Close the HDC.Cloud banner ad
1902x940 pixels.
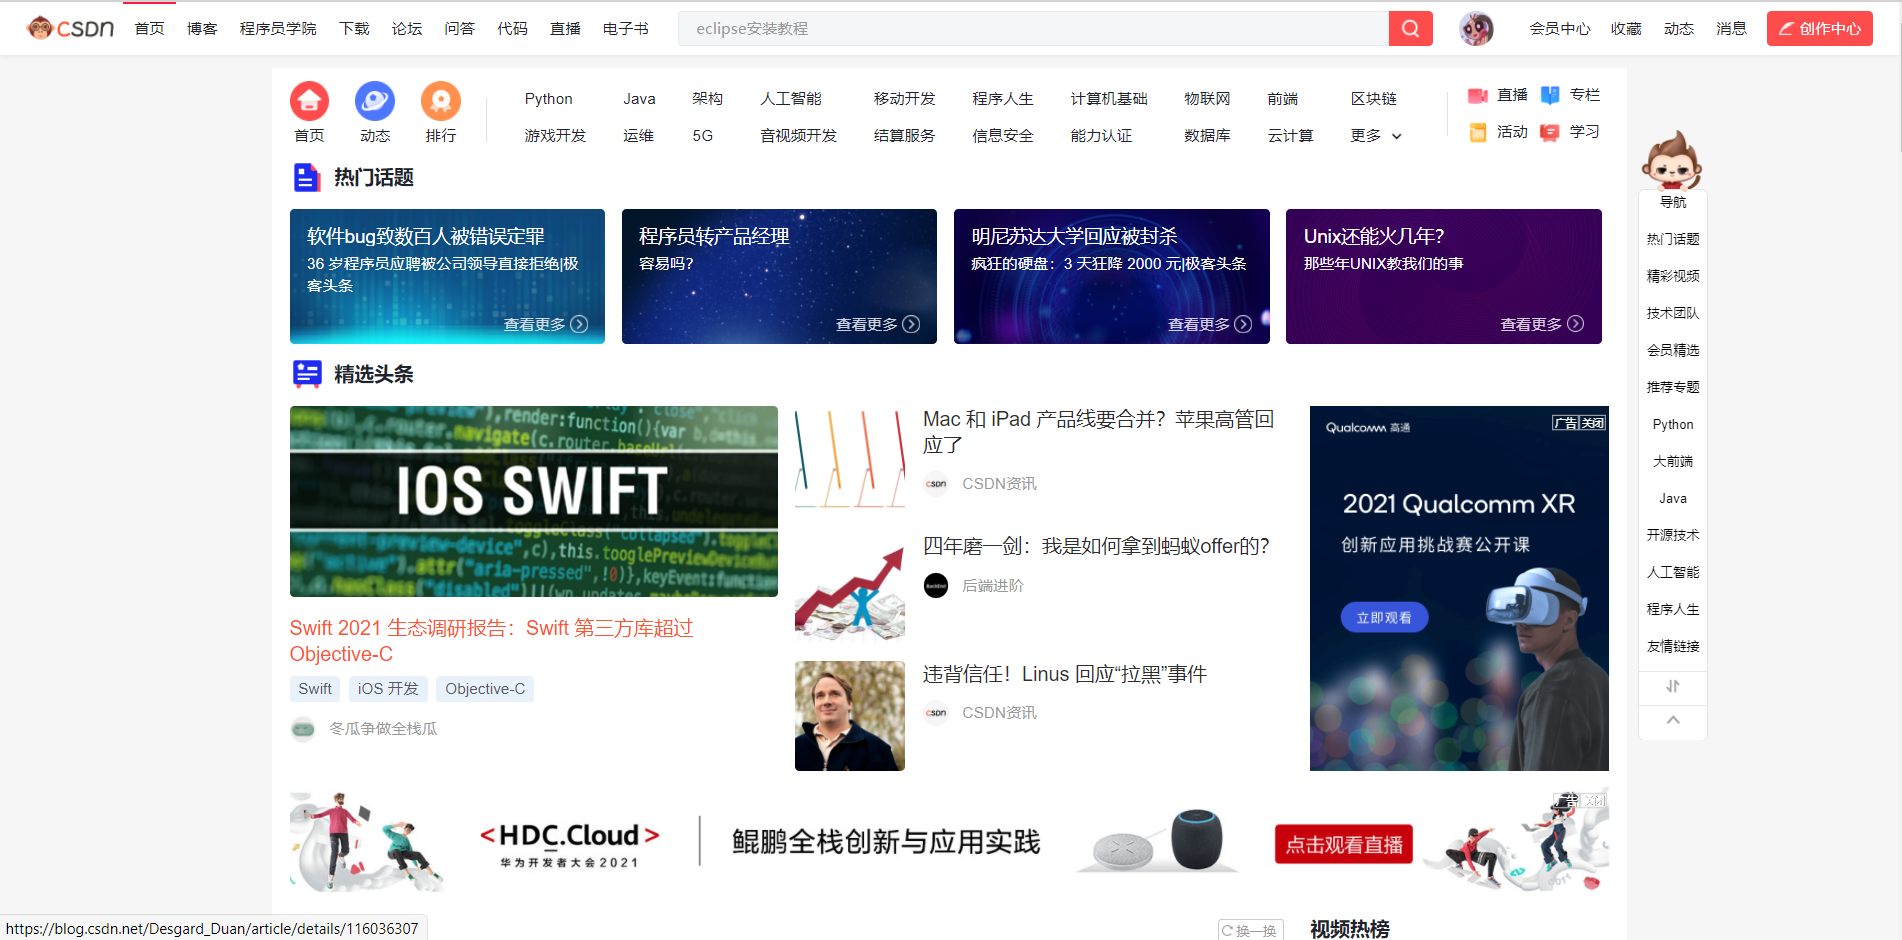pos(1594,801)
